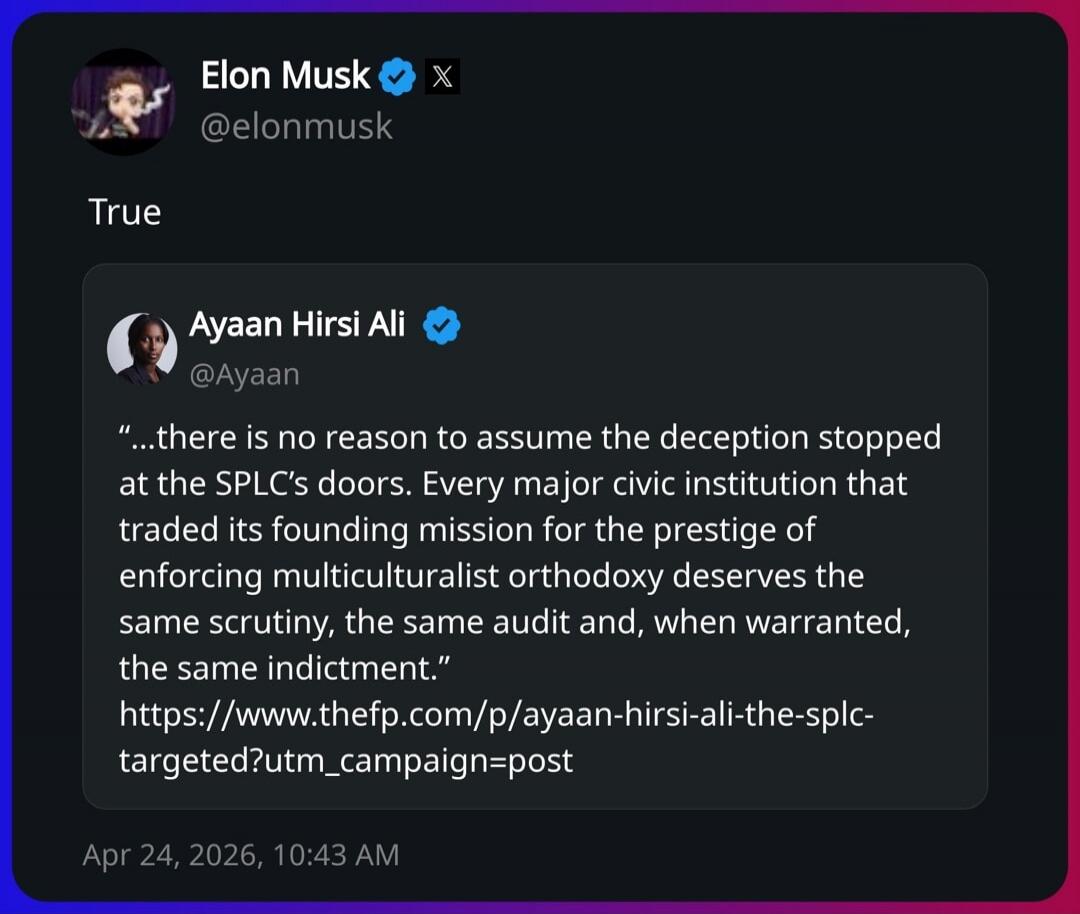Select the word True in the tweet
The image size is (1080, 914).
[x=123, y=211]
